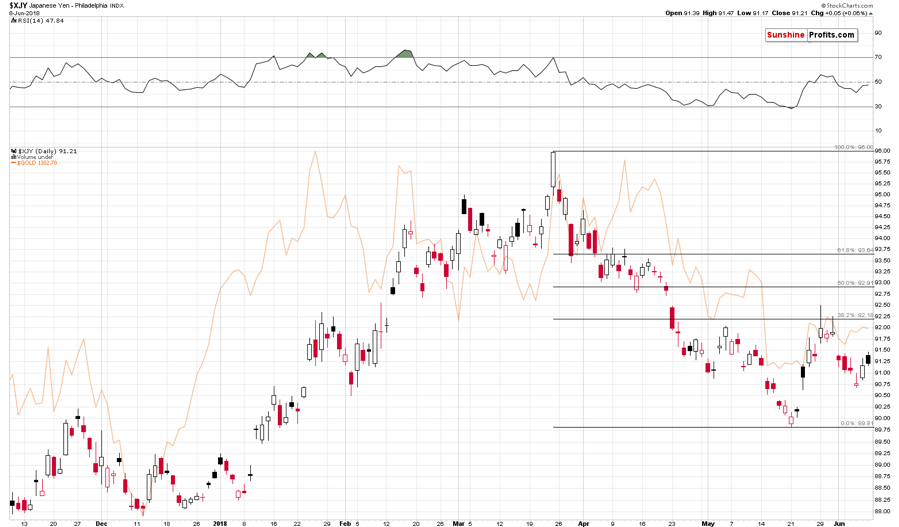Viewport: 899px width, 527px height.
Task: Click the 100.0%: 96.00 Fibonacci label
Action: pos(854,147)
